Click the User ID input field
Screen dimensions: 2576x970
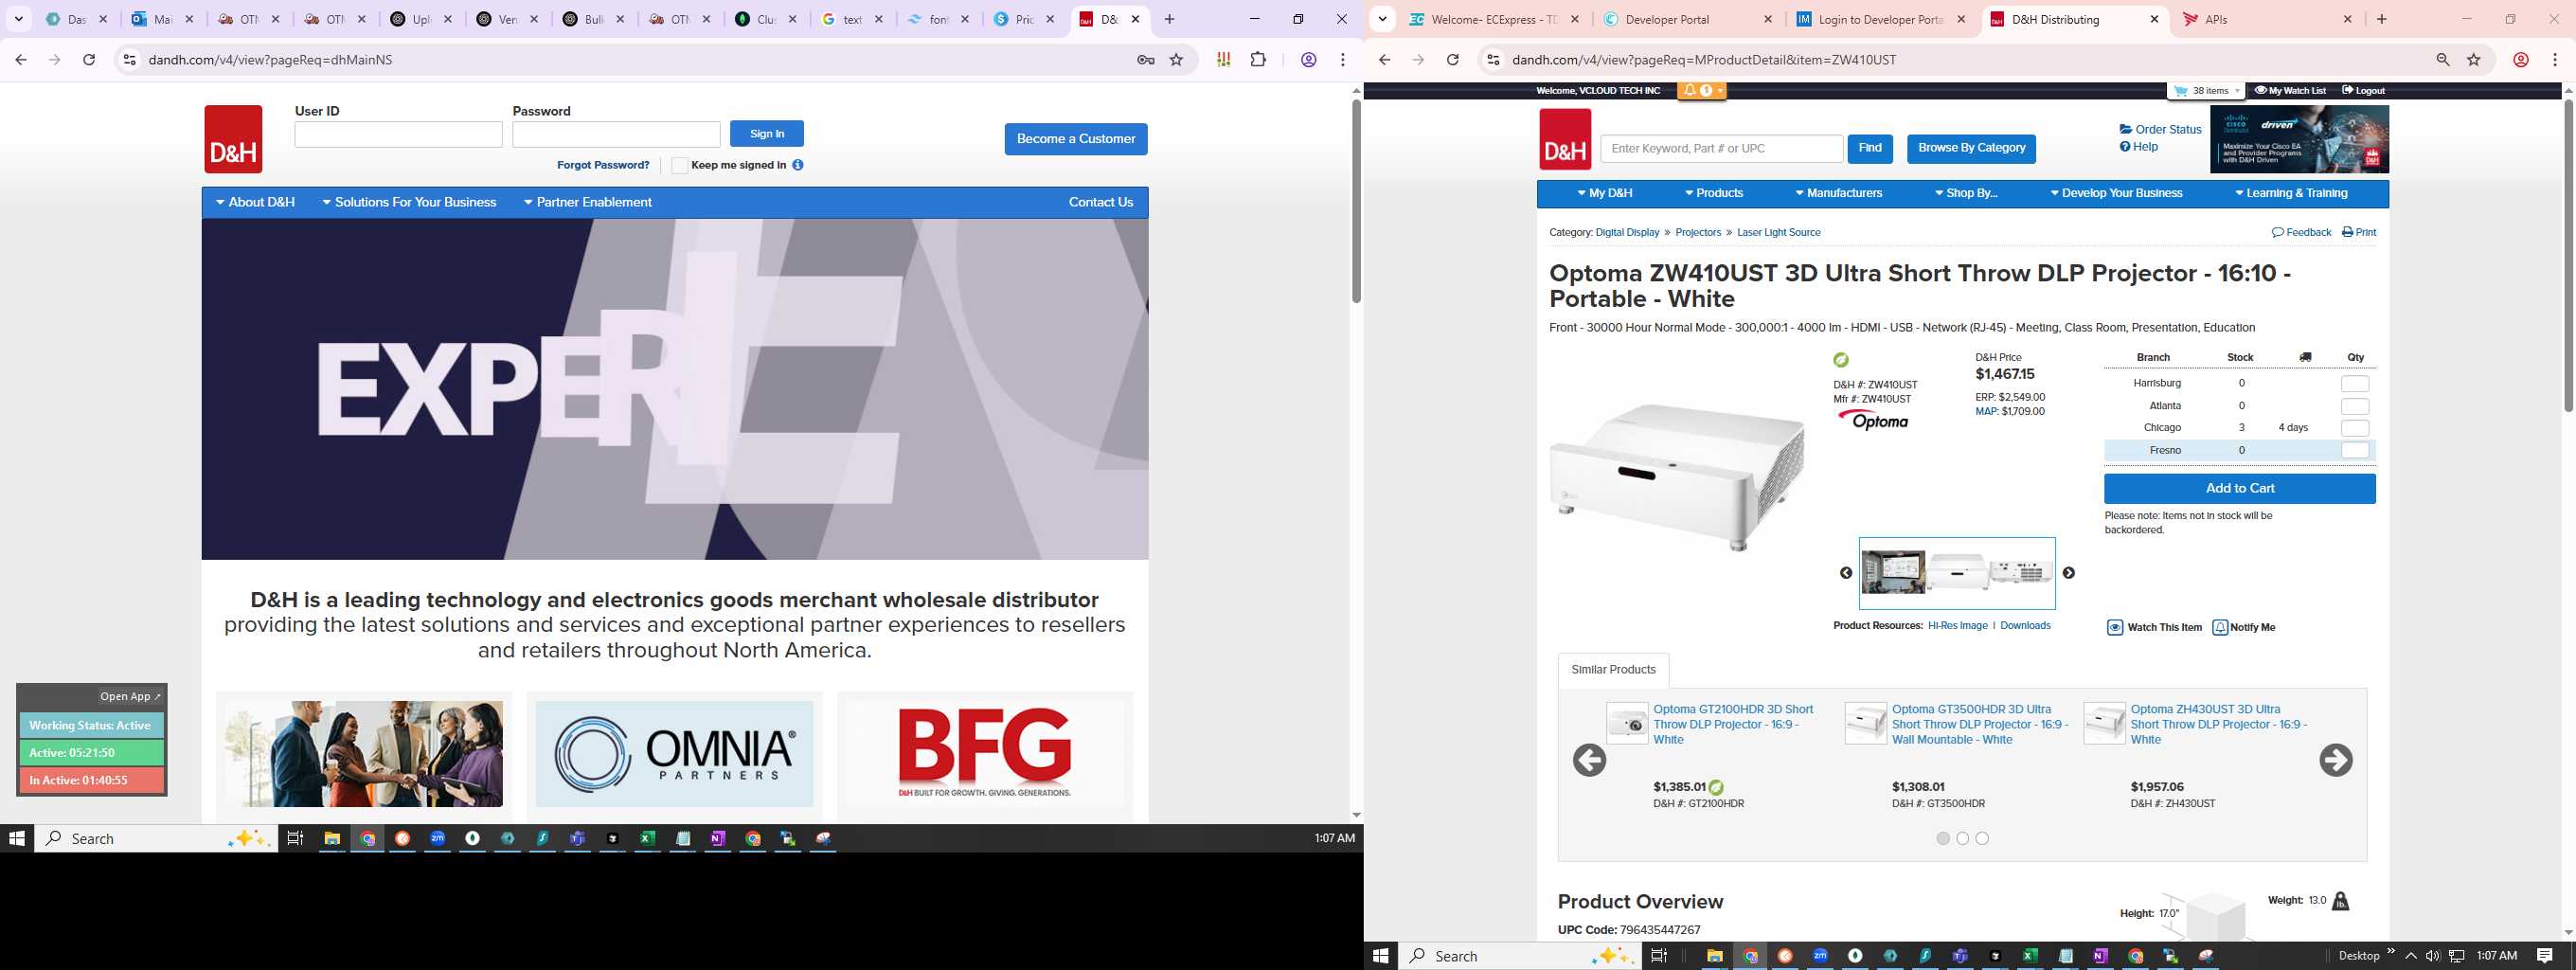398,135
